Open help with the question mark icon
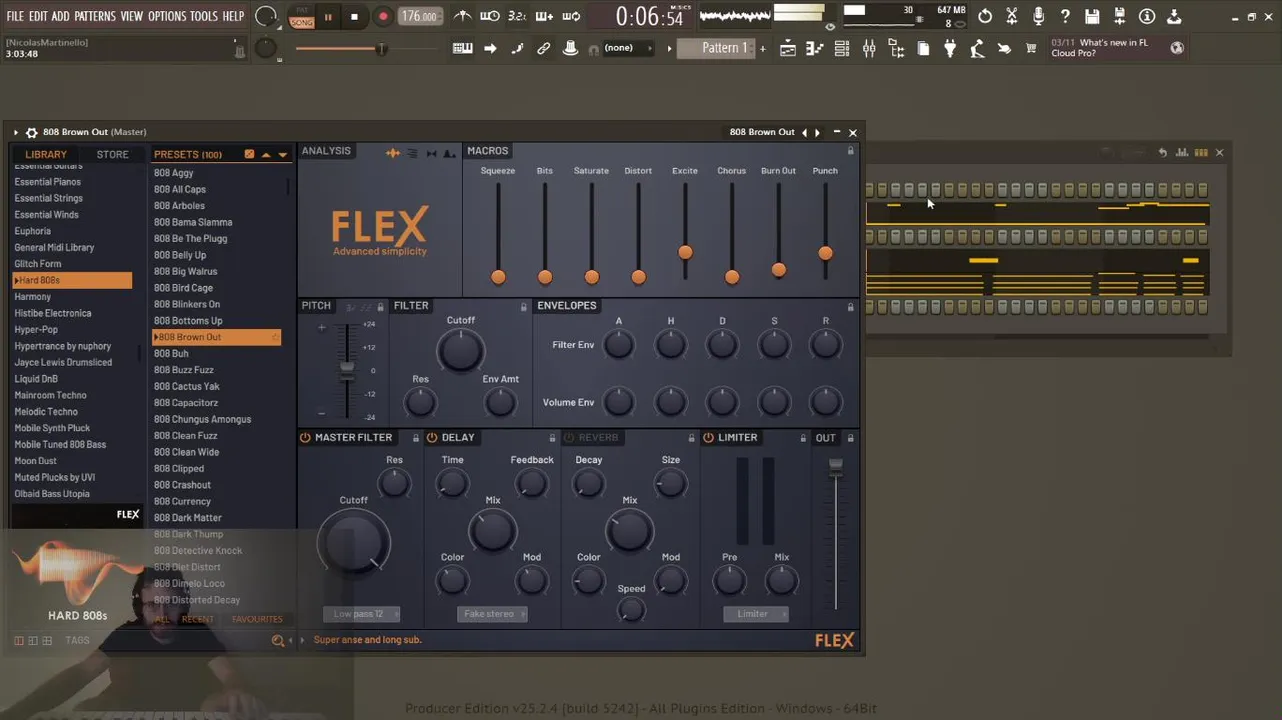Screen dimensions: 1282x720 (1065, 16)
